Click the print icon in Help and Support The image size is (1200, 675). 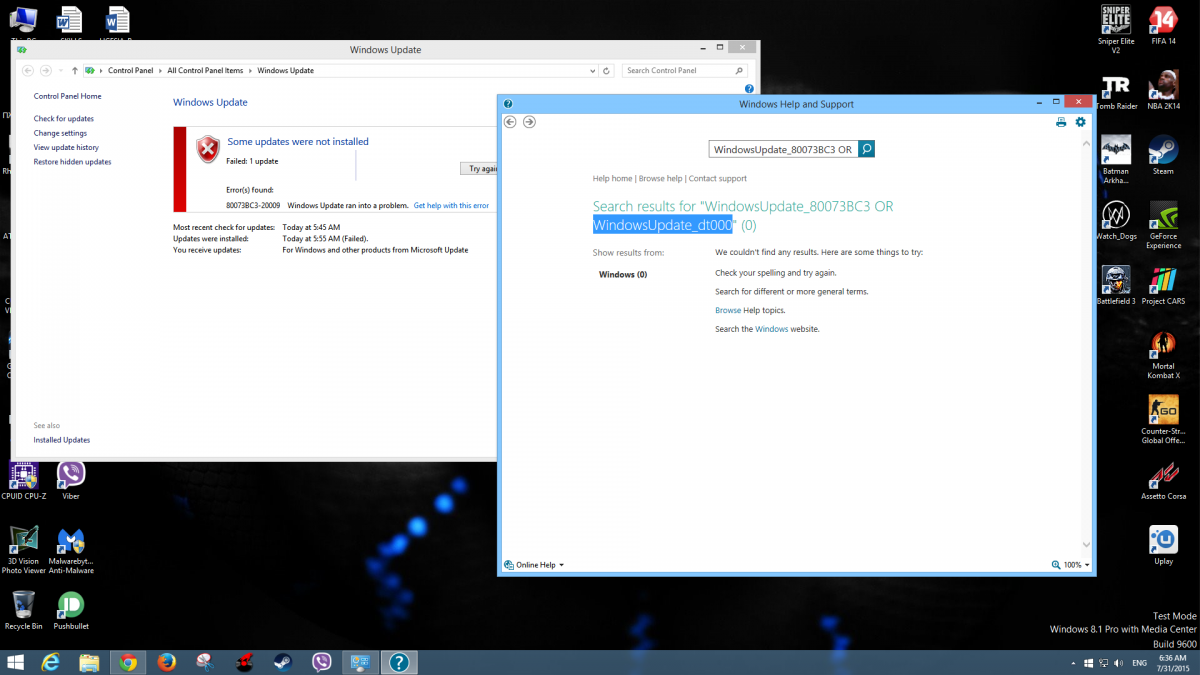tap(1061, 122)
